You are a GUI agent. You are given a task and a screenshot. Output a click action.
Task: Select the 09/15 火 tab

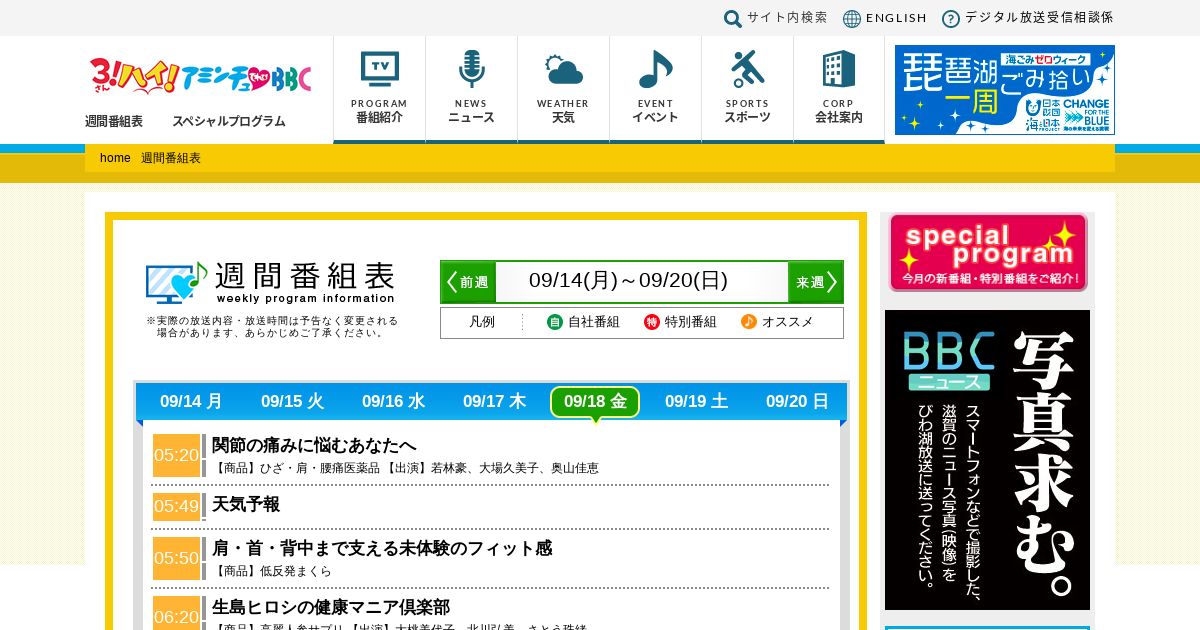click(x=292, y=401)
